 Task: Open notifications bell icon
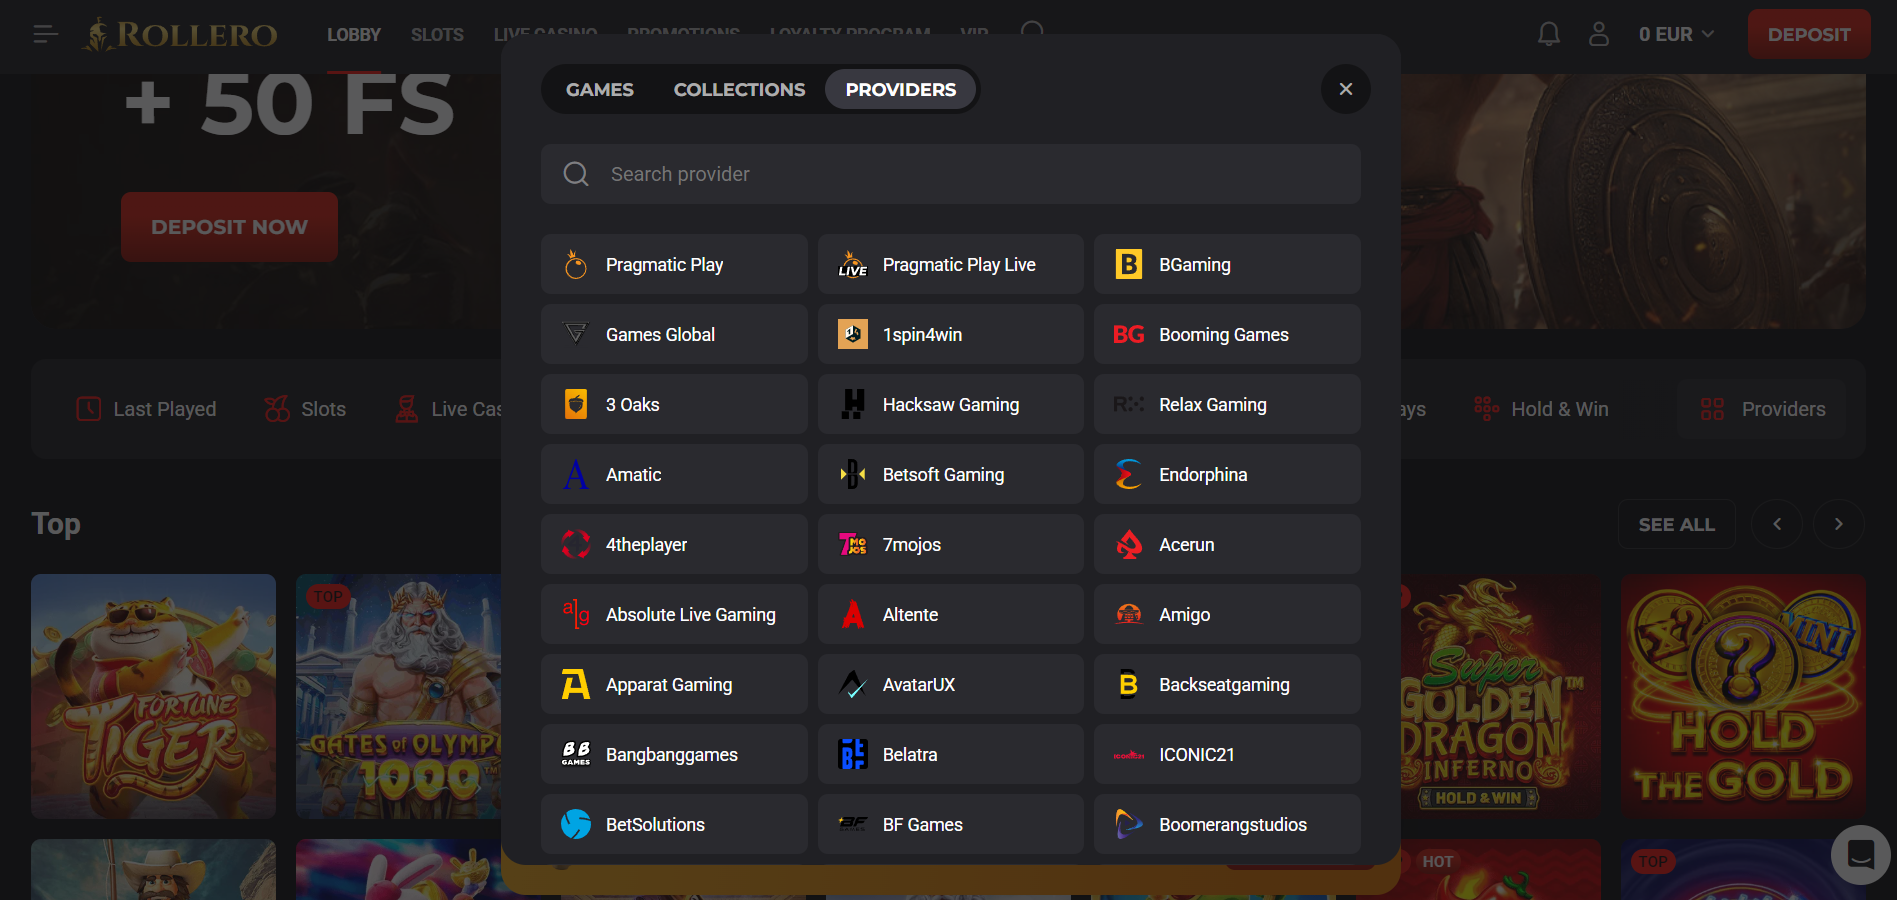point(1549,34)
